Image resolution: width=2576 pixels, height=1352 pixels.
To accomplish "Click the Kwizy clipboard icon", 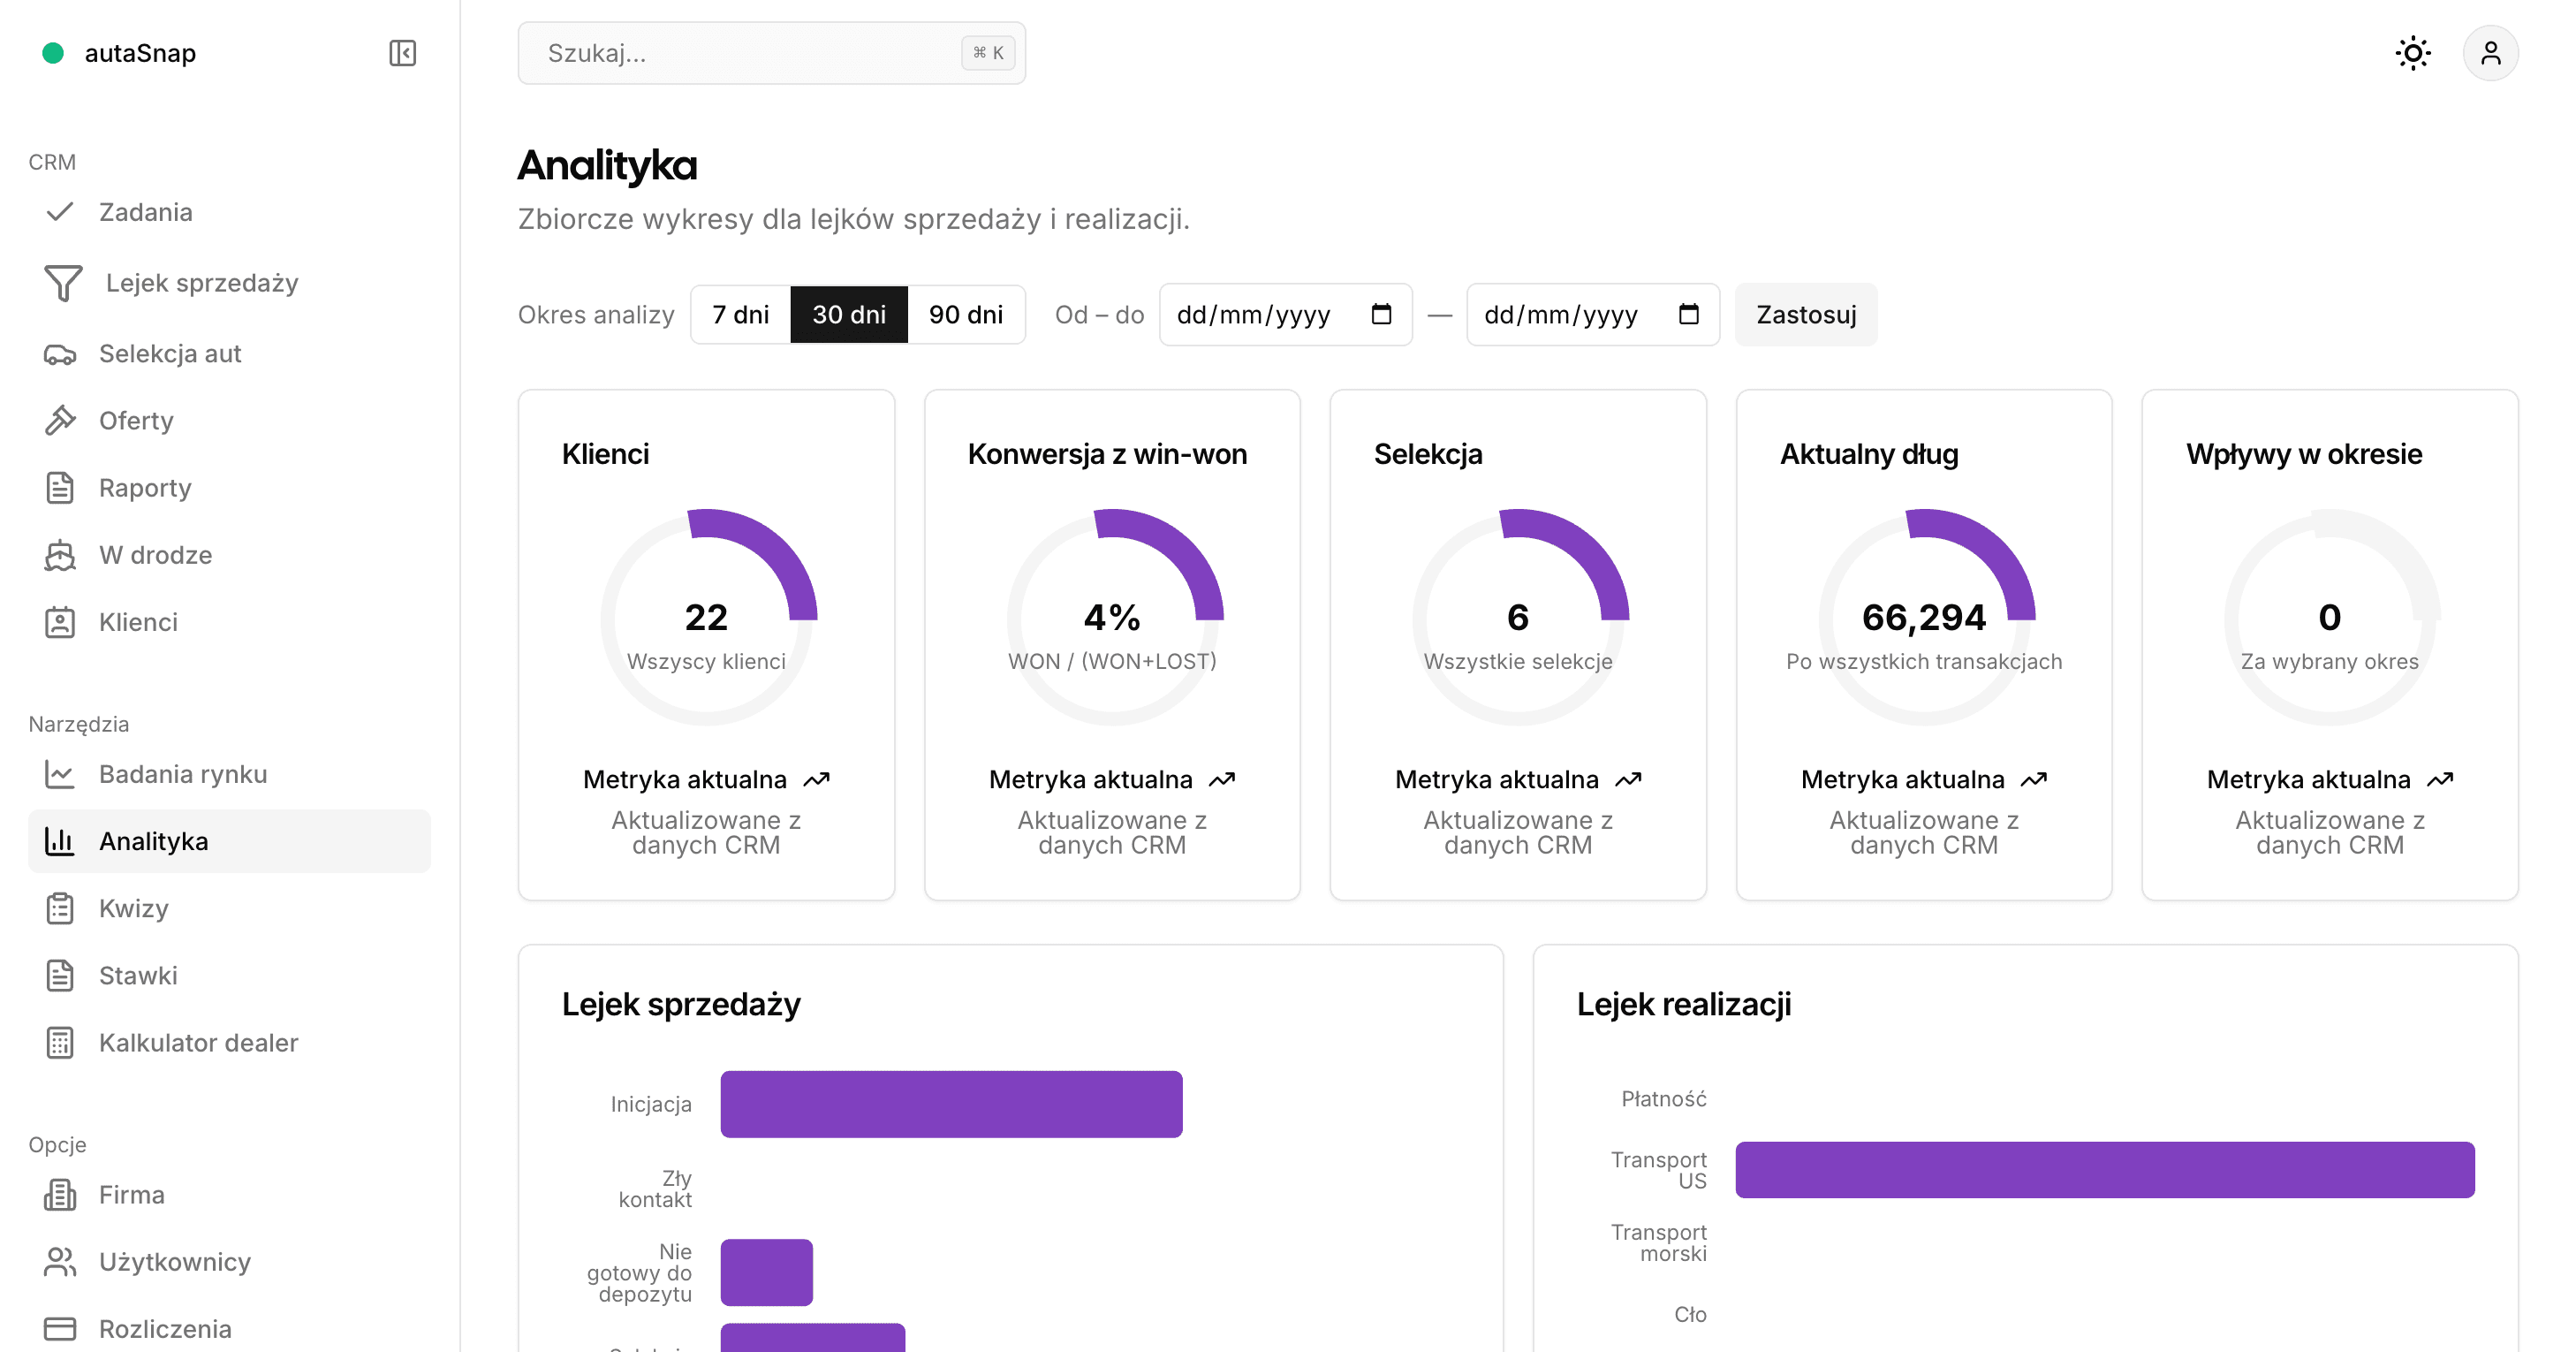I will 60,908.
